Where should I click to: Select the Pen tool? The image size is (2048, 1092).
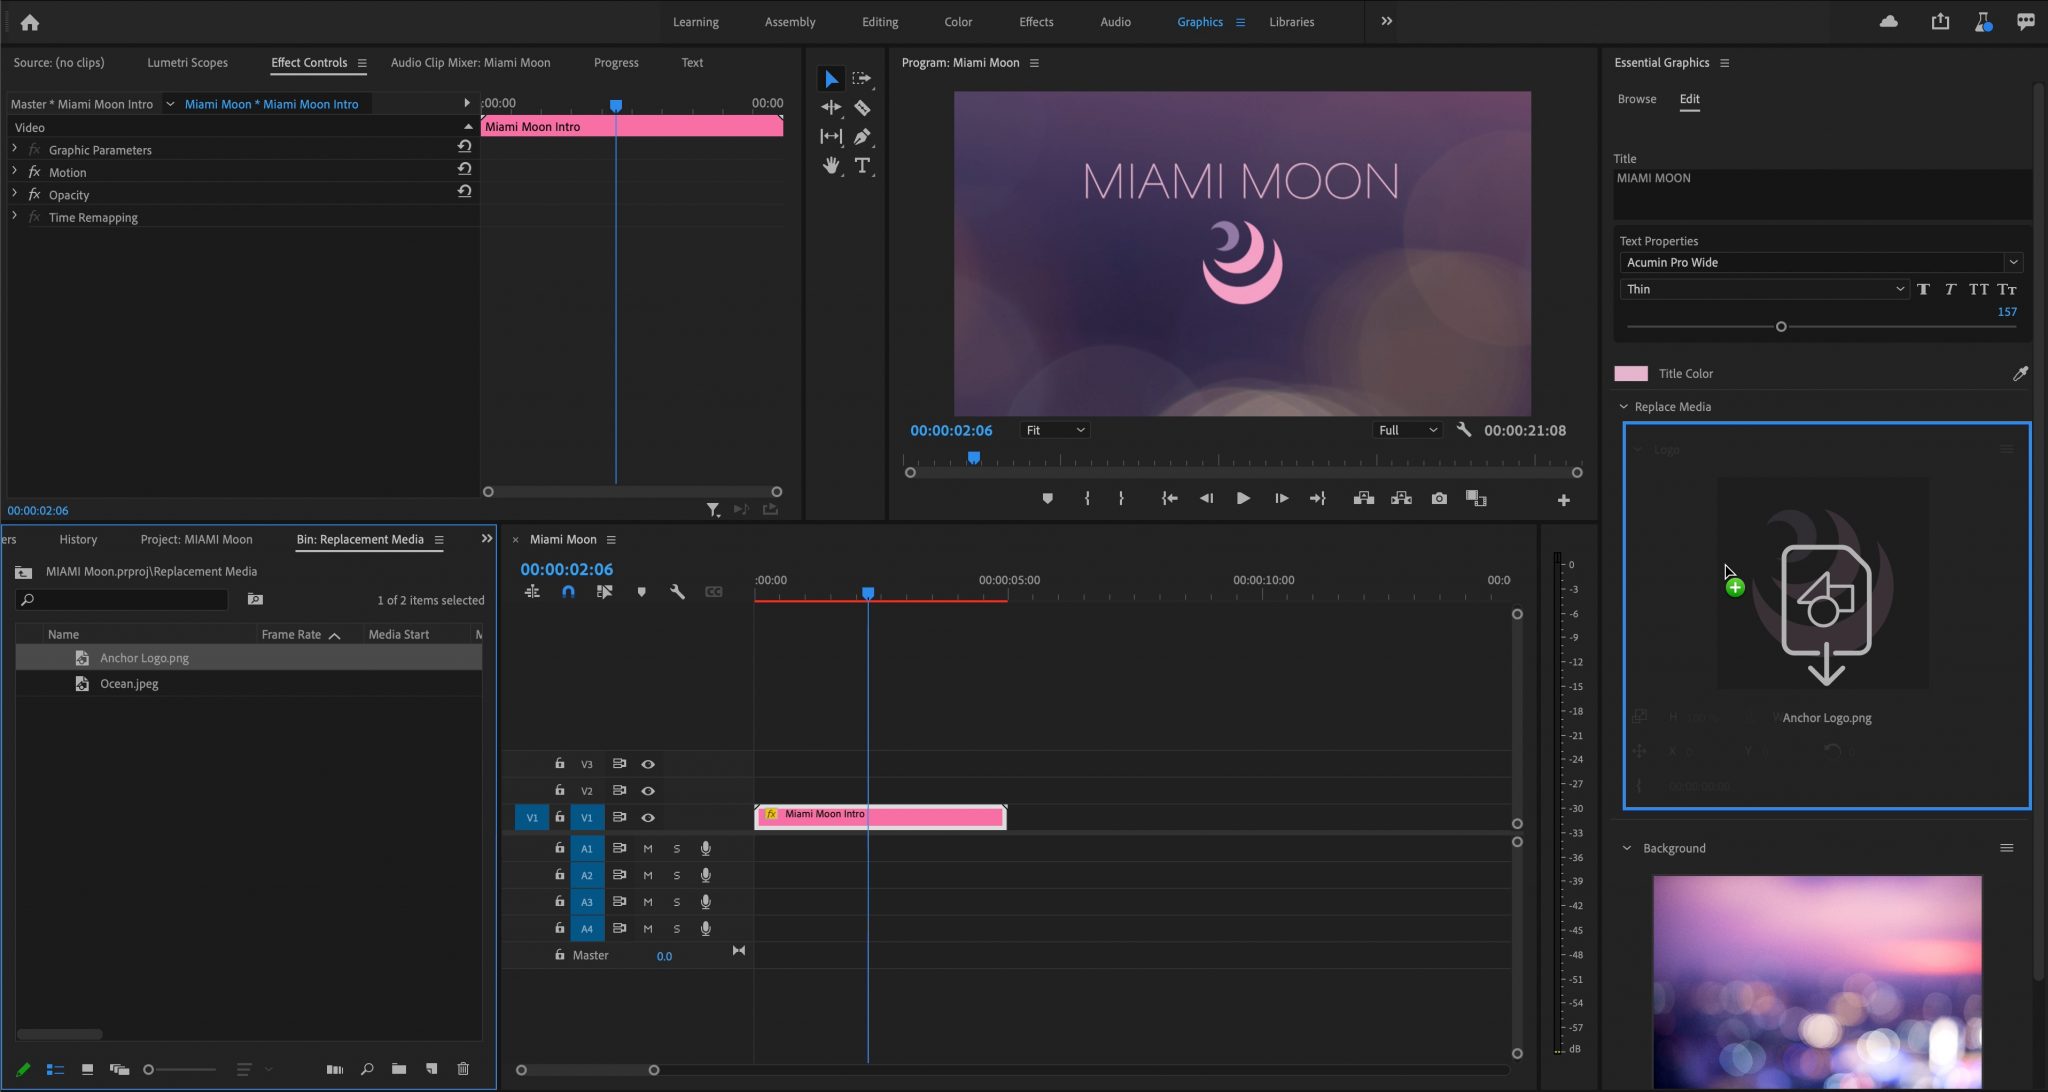click(x=862, y=137)
